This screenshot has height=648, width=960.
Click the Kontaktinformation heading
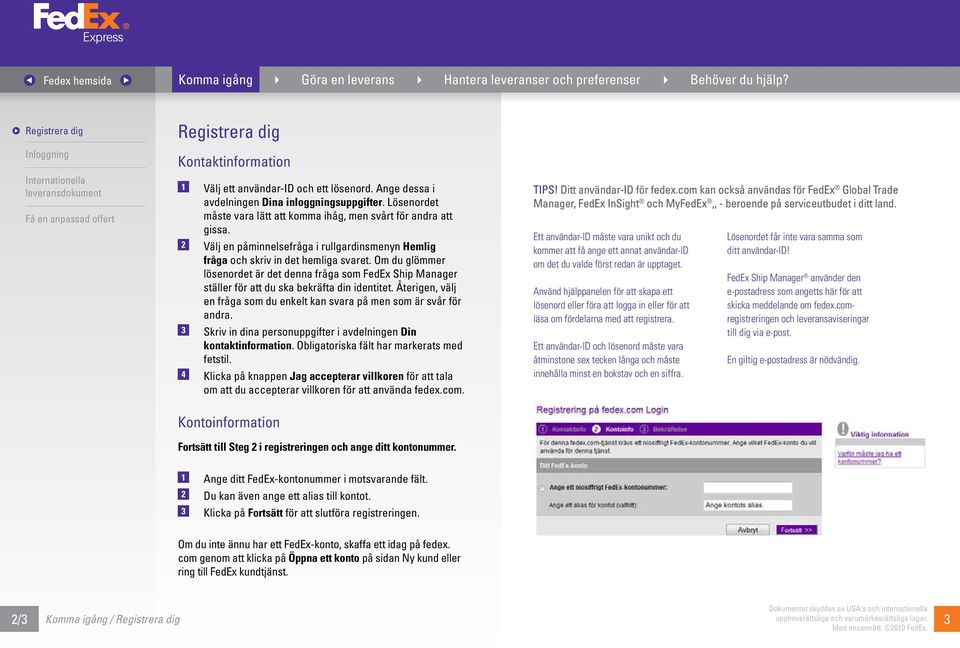234,162
